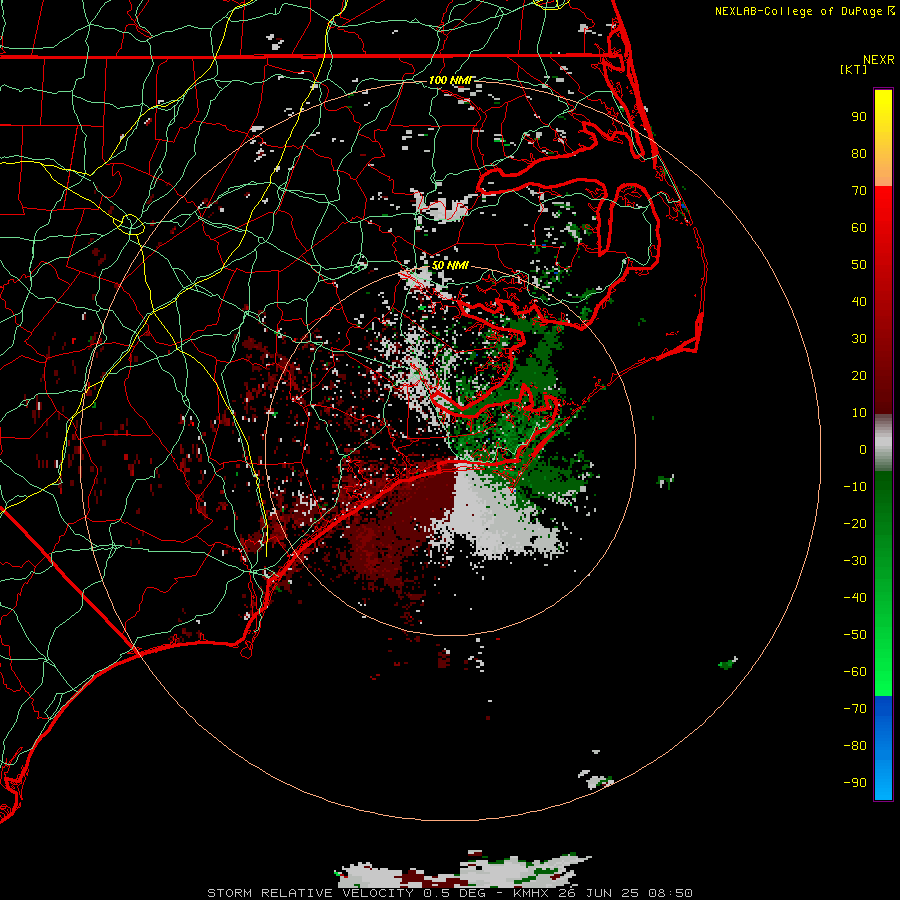This screenshot has height=900, width=900.
Task: Click the -40 value on velocity scale
Action: [x=855, y=598]
